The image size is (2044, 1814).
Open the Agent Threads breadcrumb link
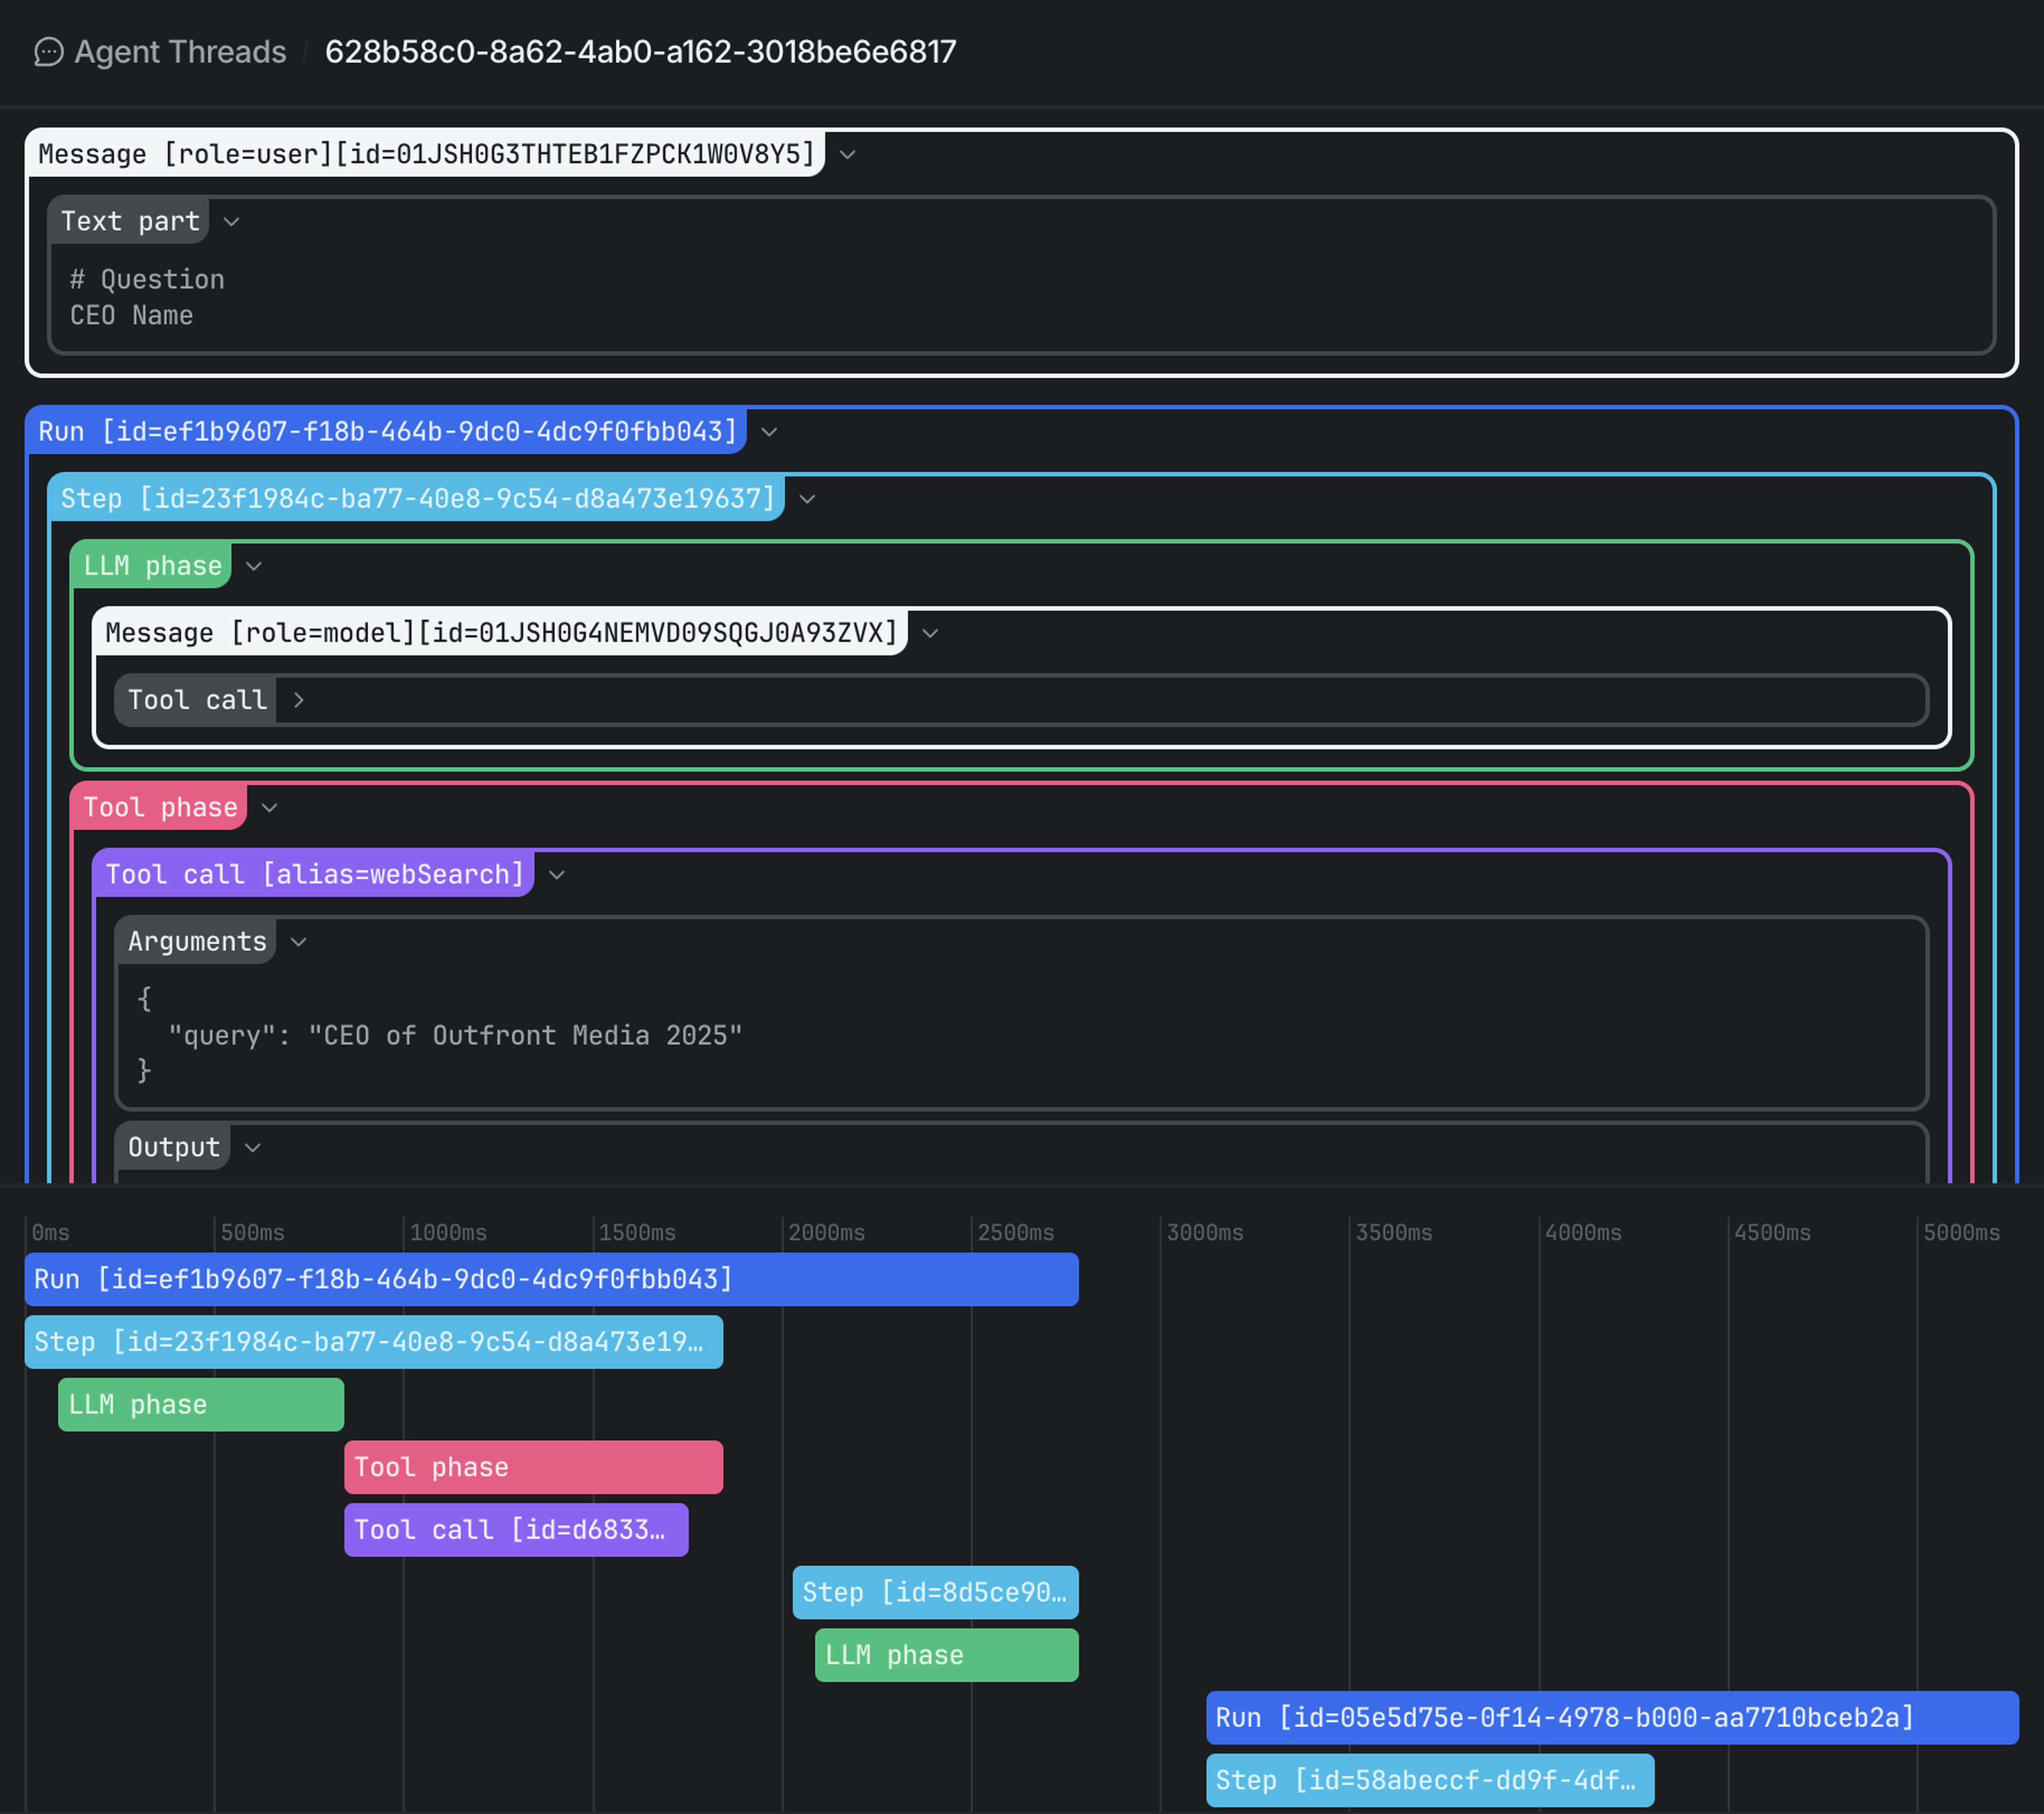(x=180, y=52)
